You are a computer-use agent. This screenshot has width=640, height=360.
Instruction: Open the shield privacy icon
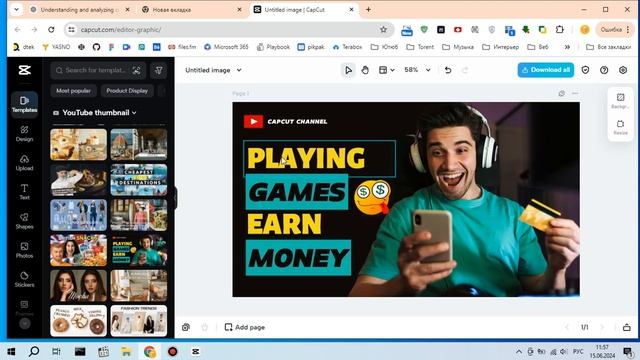tap(585, 70)
